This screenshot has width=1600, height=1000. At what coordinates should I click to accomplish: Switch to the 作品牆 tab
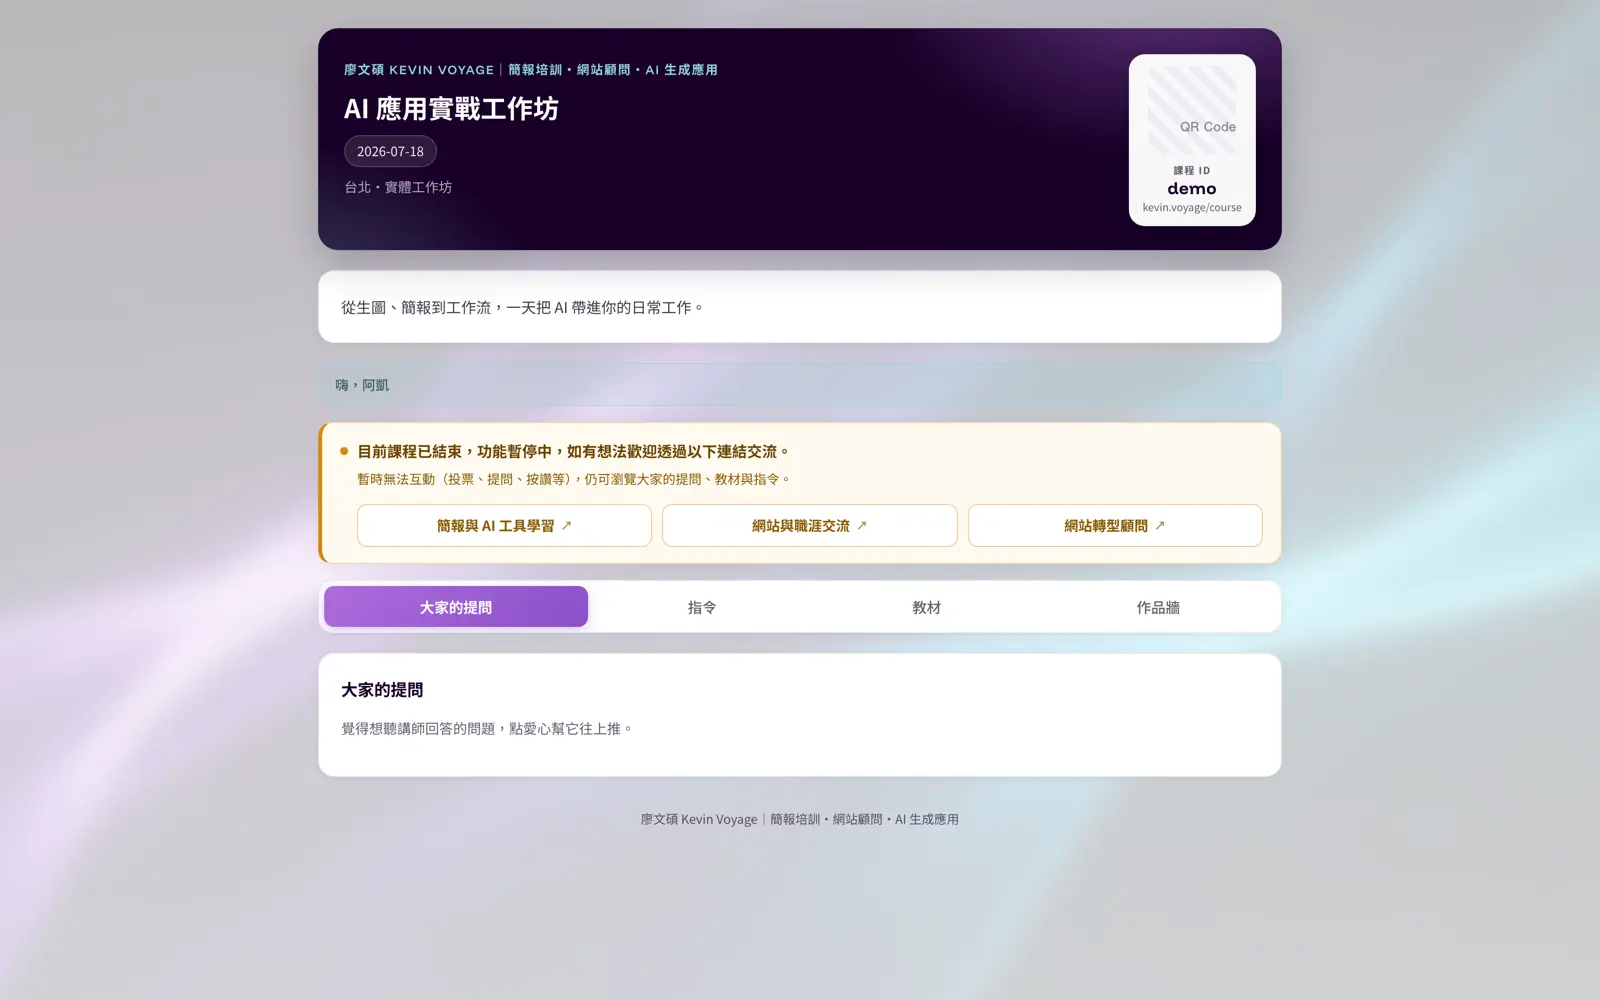1158,607
